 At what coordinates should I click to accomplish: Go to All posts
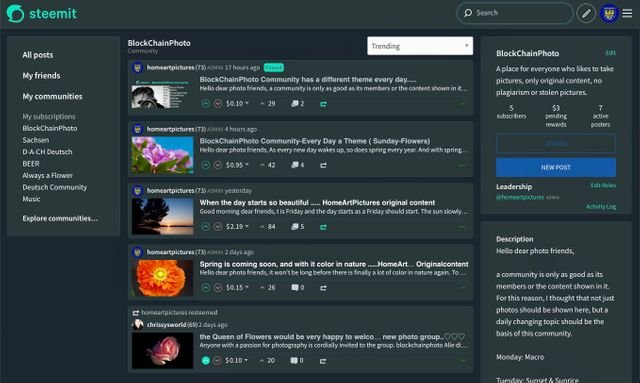point(38,55)
